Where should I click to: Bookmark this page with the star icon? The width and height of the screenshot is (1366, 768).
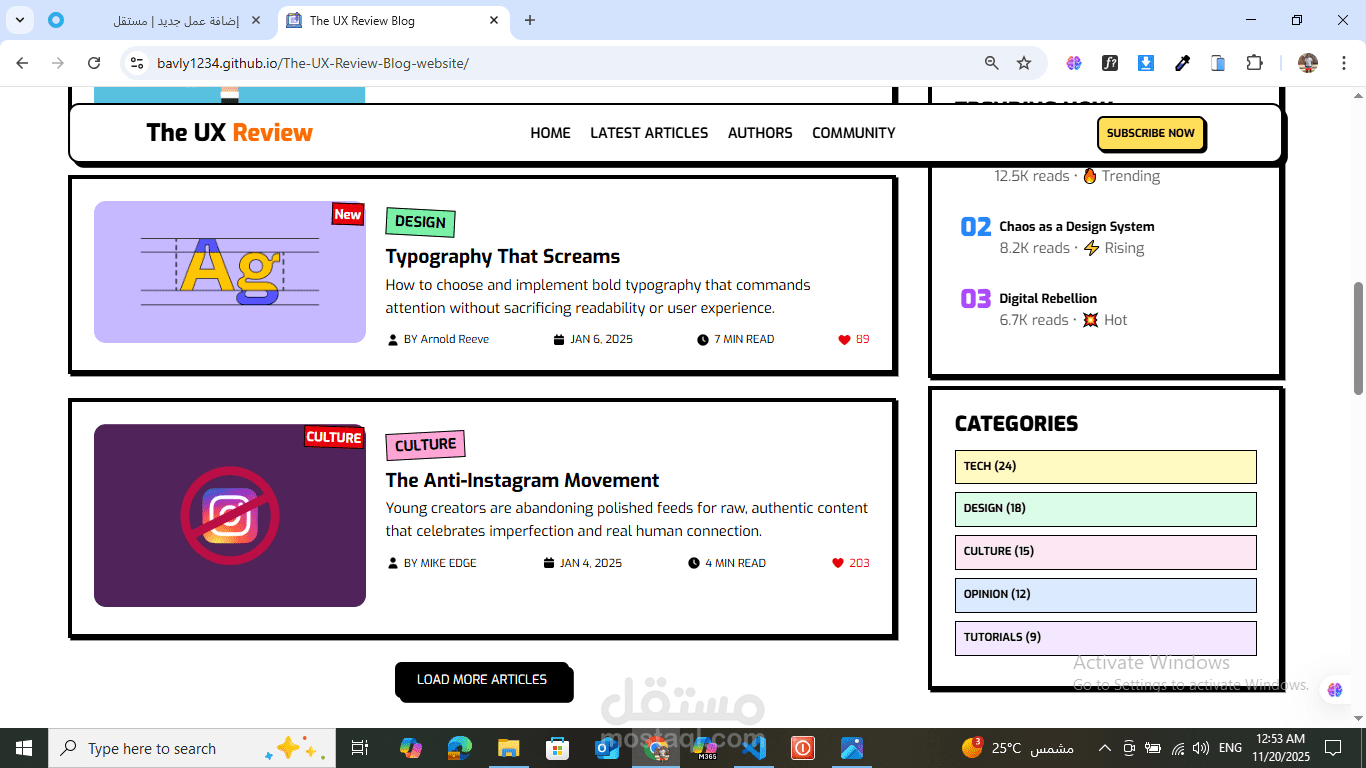coord(1024,63)
